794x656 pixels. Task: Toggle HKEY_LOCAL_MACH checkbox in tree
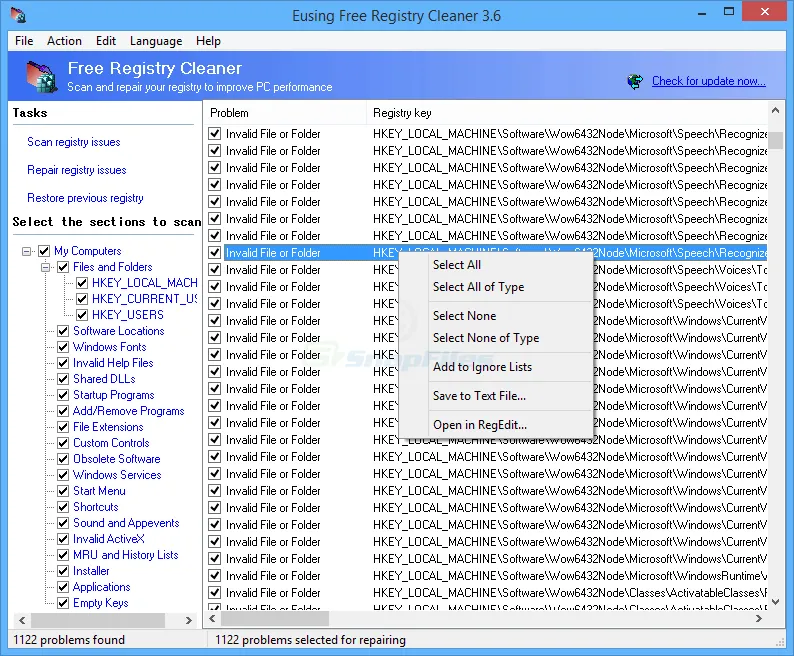(x=82, y=283)
